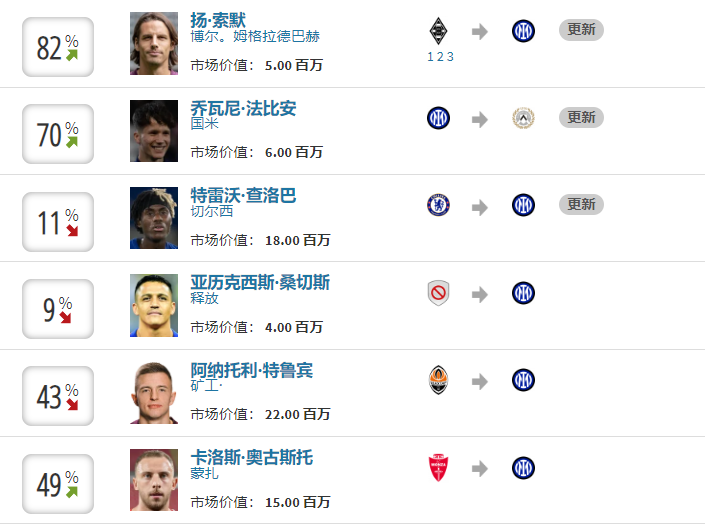Click the 82% probability box
705x524 pixels.
[x=58, y=47]
